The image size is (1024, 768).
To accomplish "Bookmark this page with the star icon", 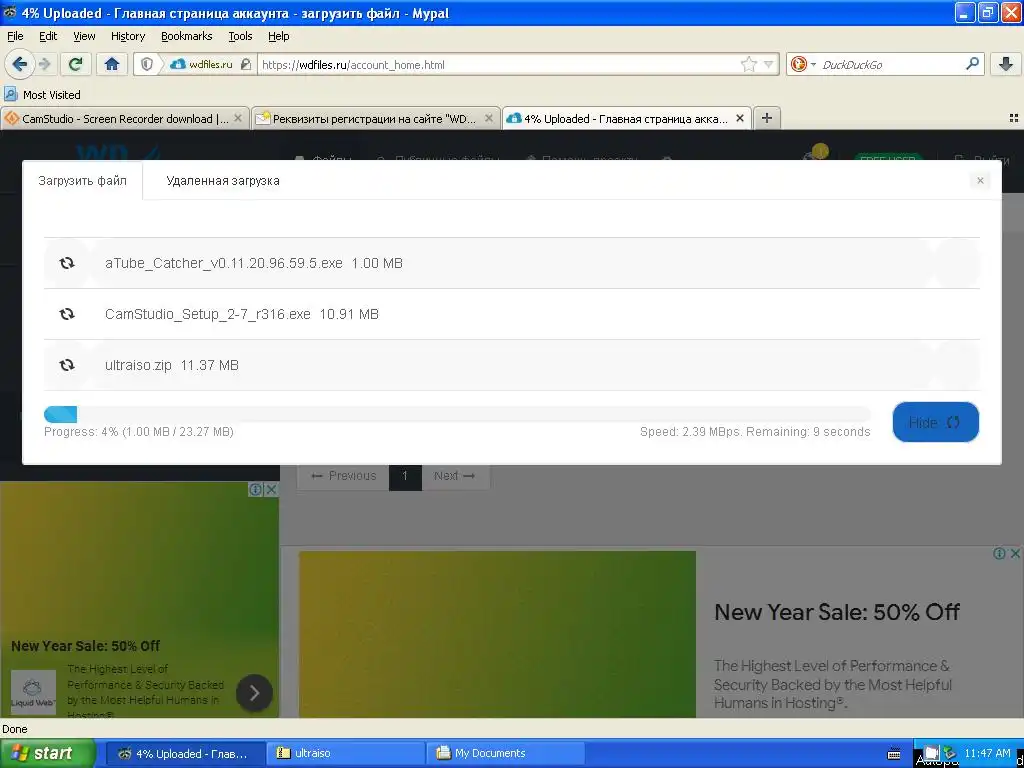I will coord(748,64).
